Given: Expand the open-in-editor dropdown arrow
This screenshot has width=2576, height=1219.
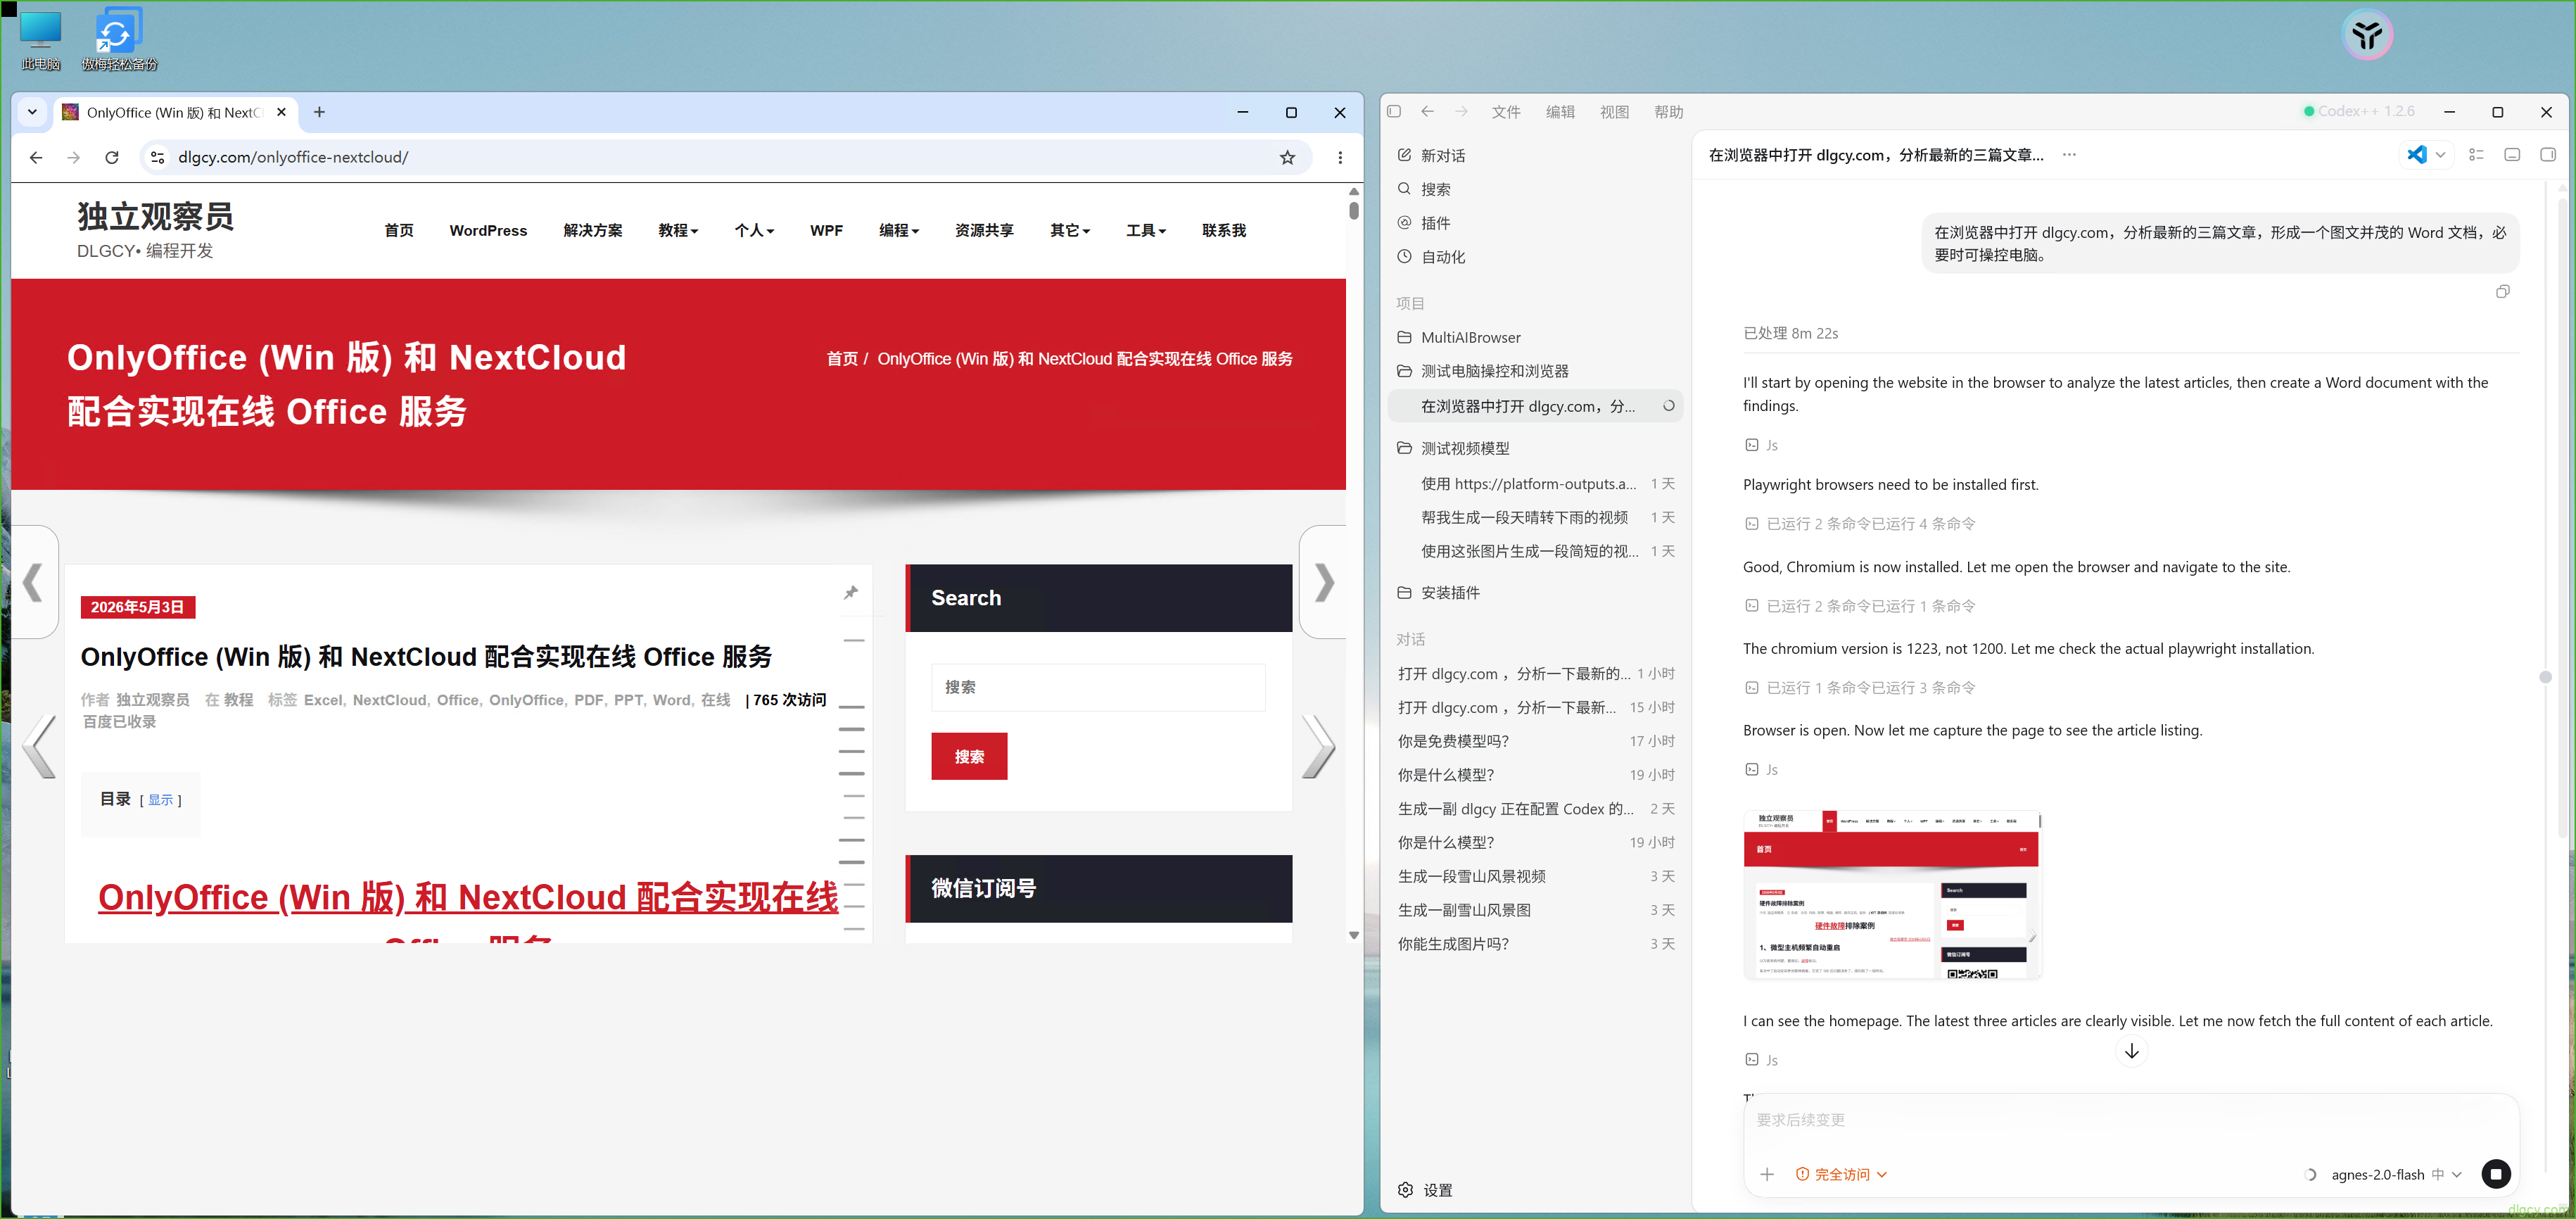Looking at the screenshot, I should pyautogui.click(x=2440, y=155).
